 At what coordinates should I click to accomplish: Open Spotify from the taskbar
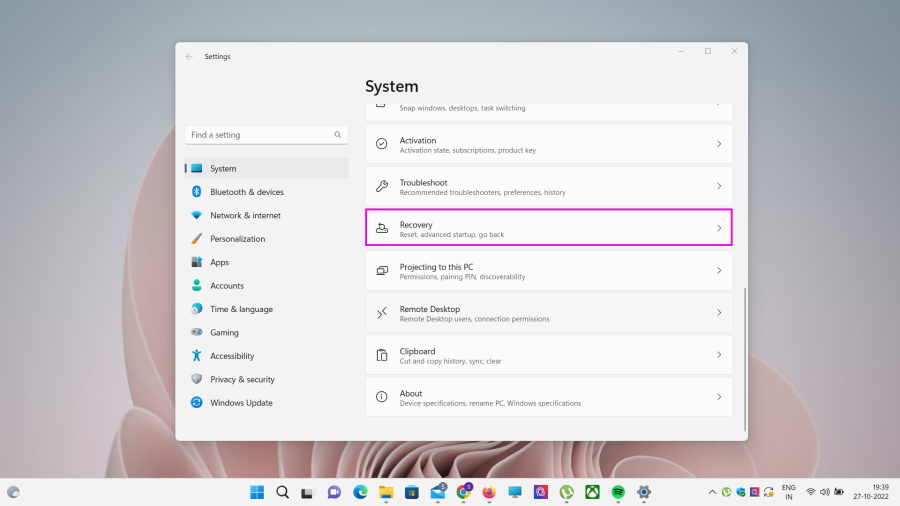click(x=618, y=492)
